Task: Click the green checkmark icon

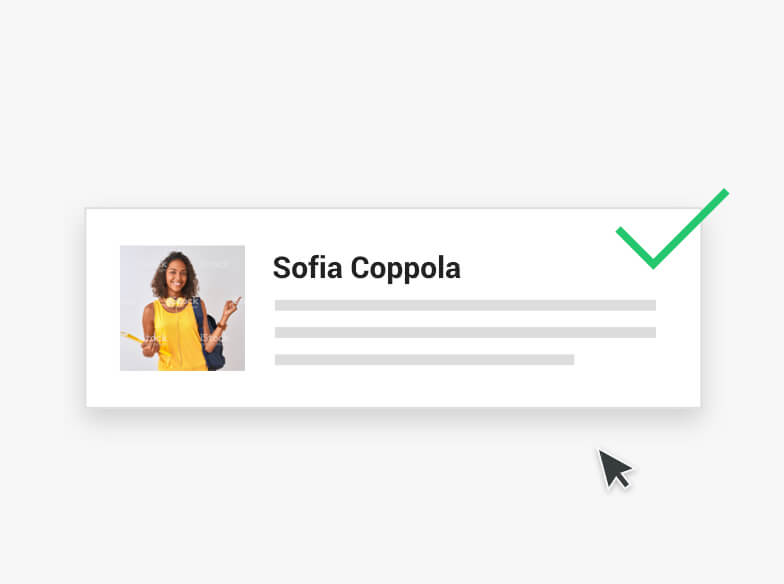Action: (672, 229)
